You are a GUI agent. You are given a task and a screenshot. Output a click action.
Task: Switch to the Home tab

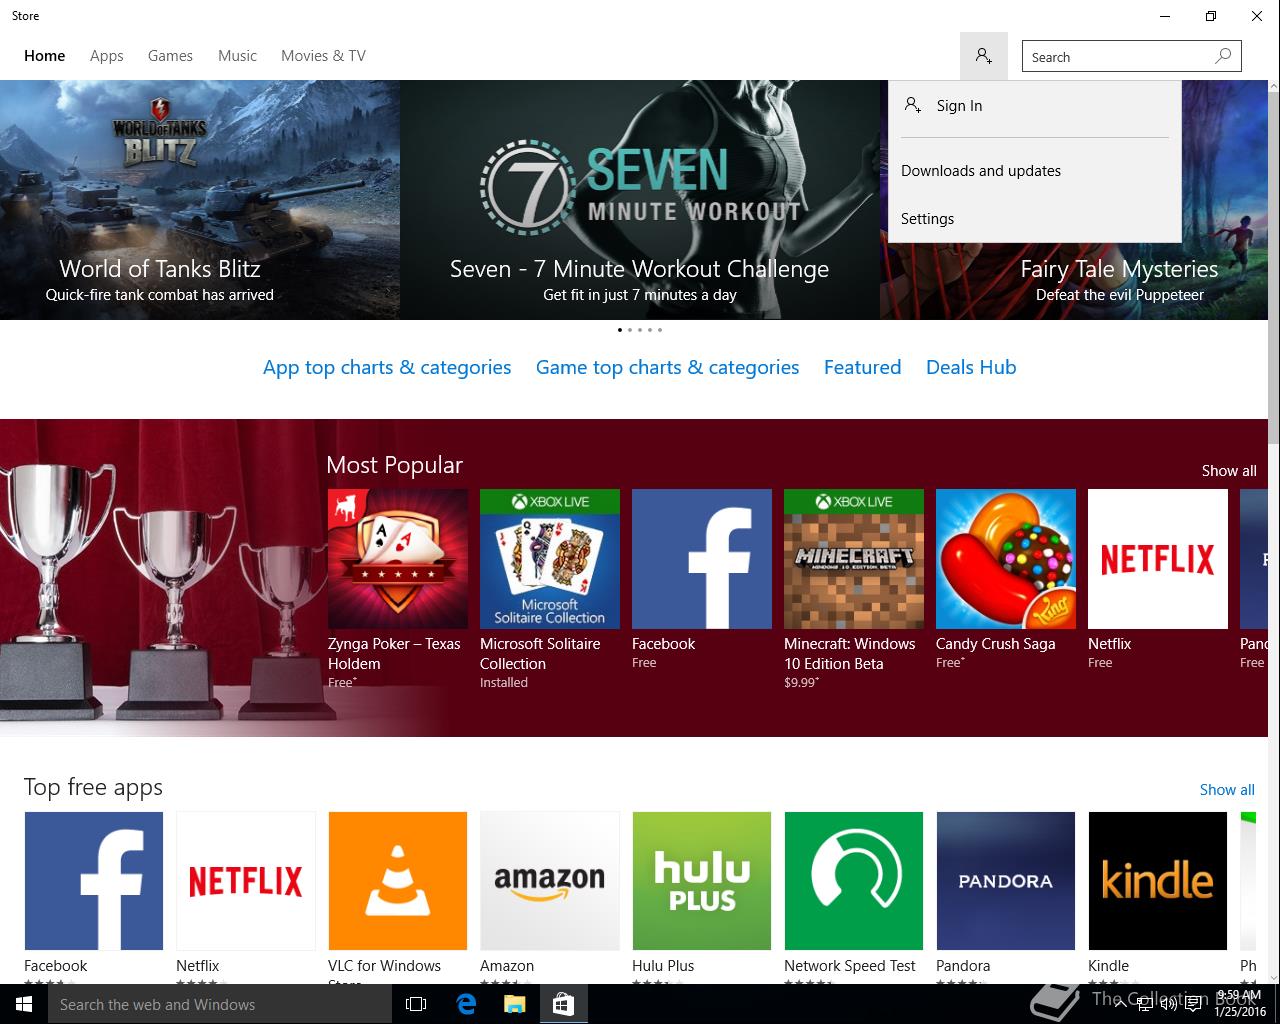[x=45, y=56]
